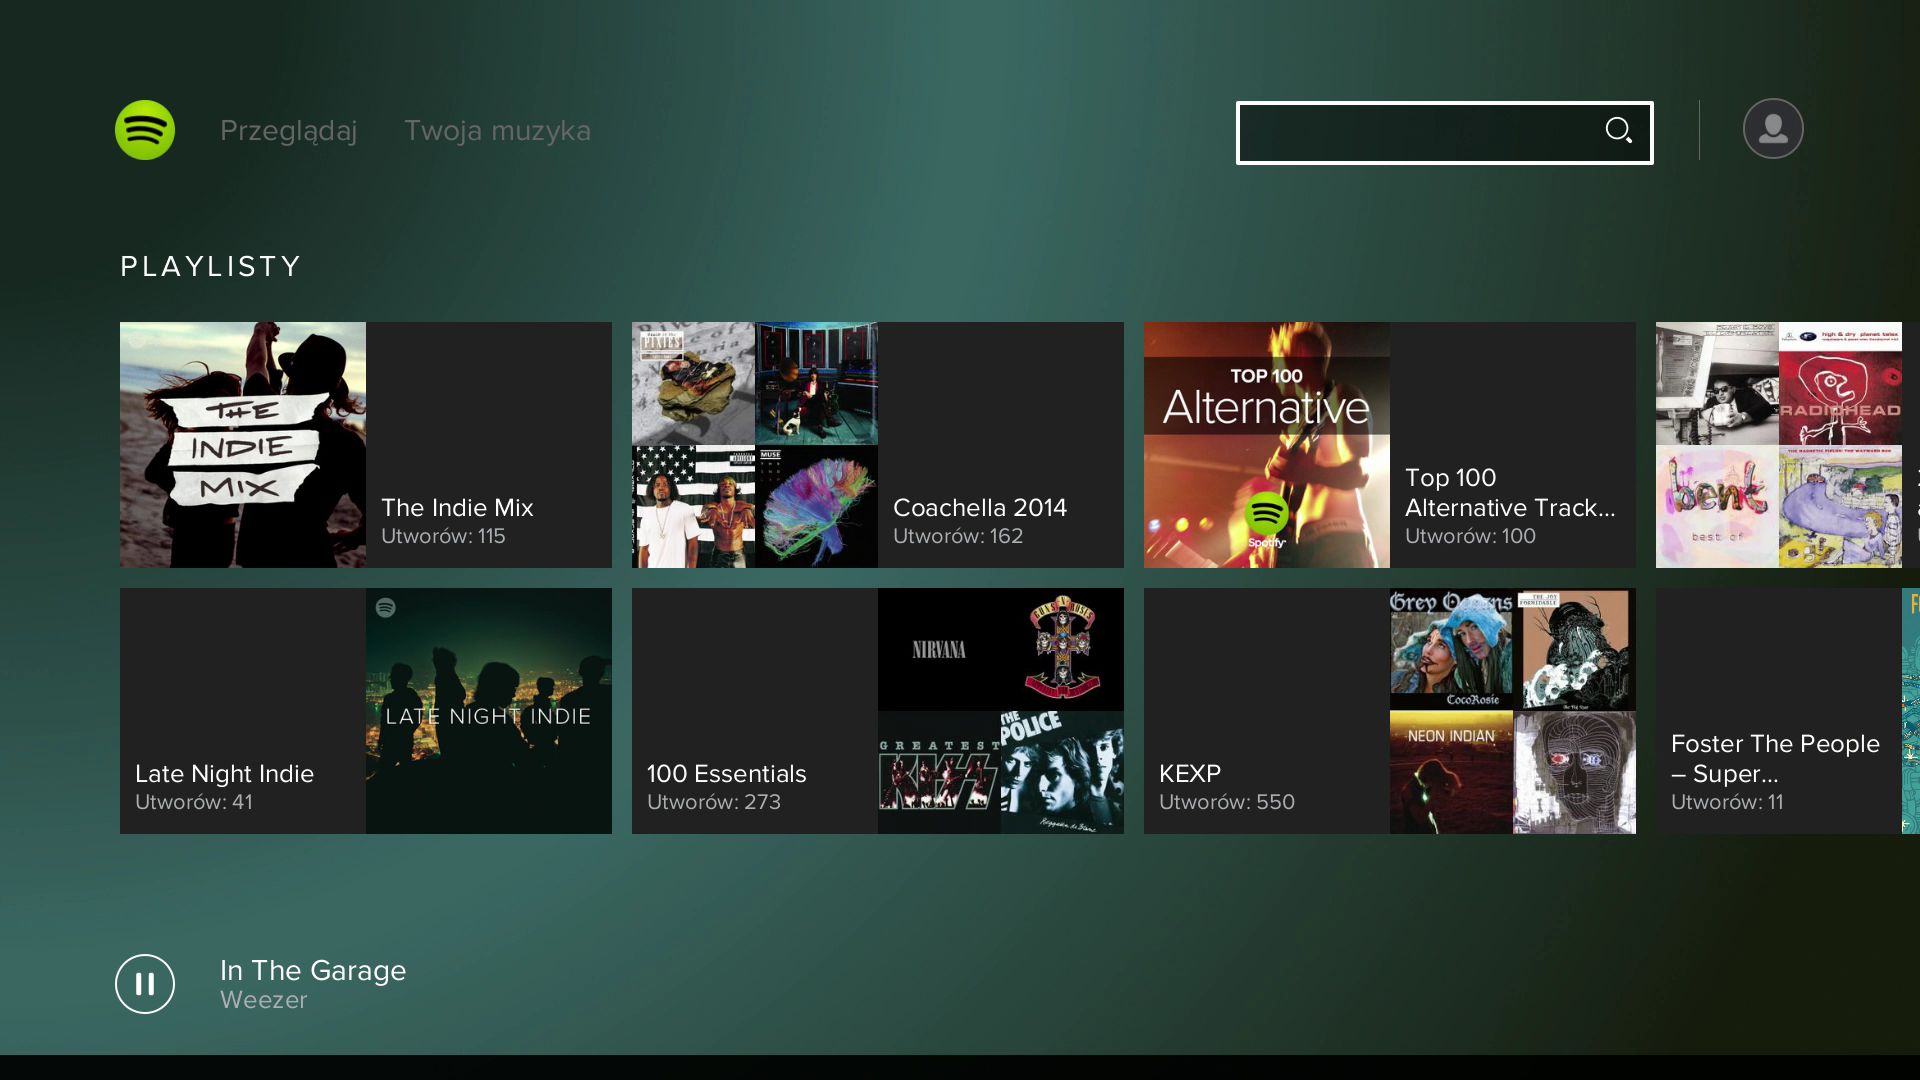Pause the currently playing track
1920x1080 pixels.
(145, 984)
